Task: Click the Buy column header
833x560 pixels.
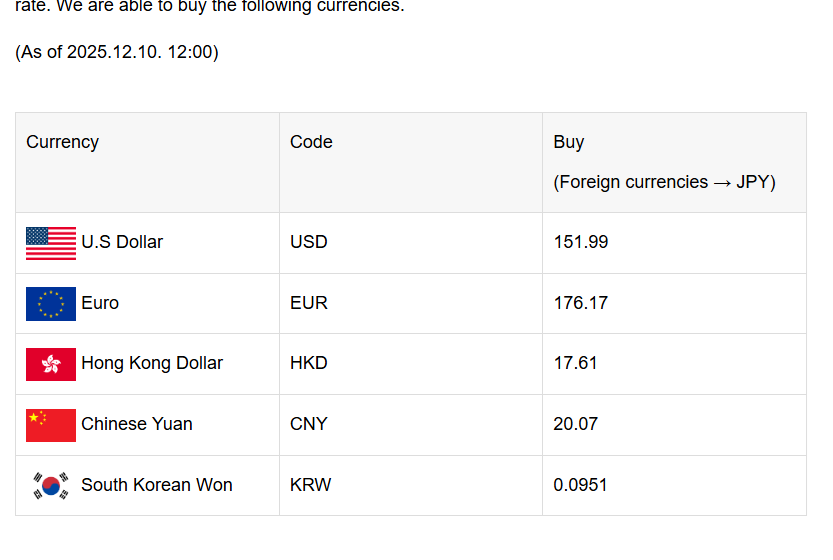Action: tap(569, 142)
